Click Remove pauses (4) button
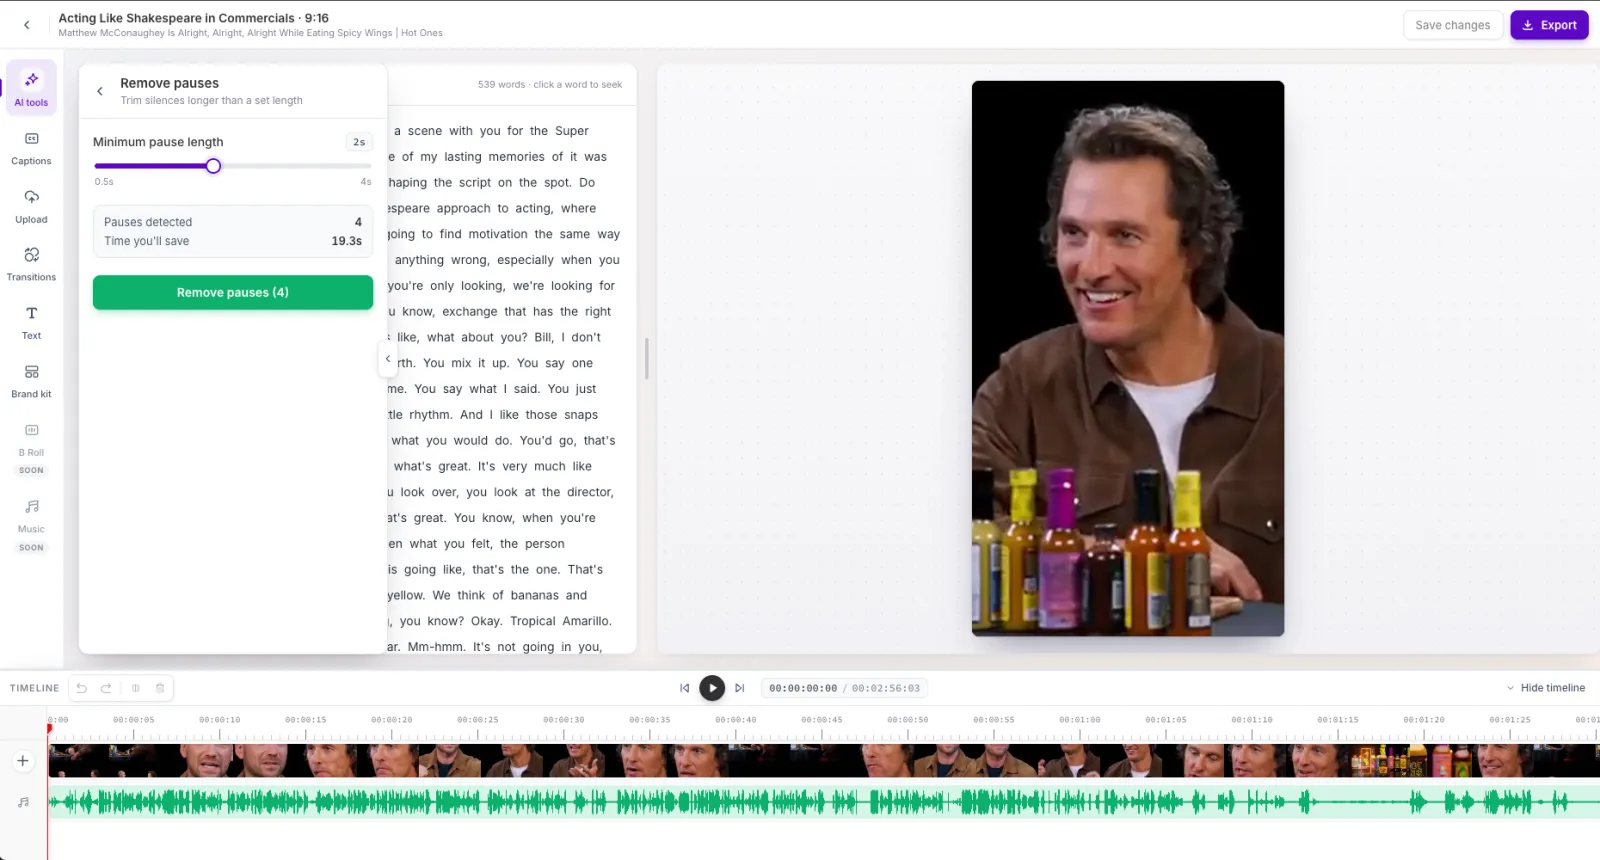Screen dimensions: 1600x860 [233, 293]
